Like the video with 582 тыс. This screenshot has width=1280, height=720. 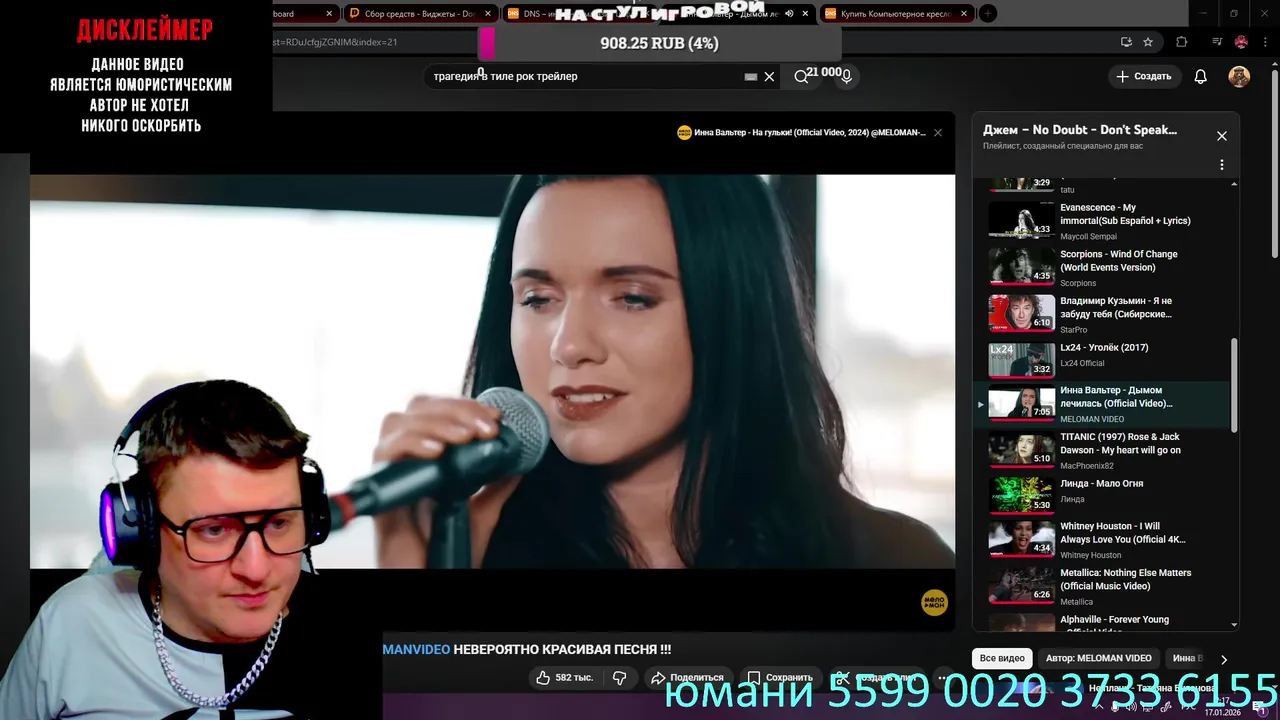(564, 677)
